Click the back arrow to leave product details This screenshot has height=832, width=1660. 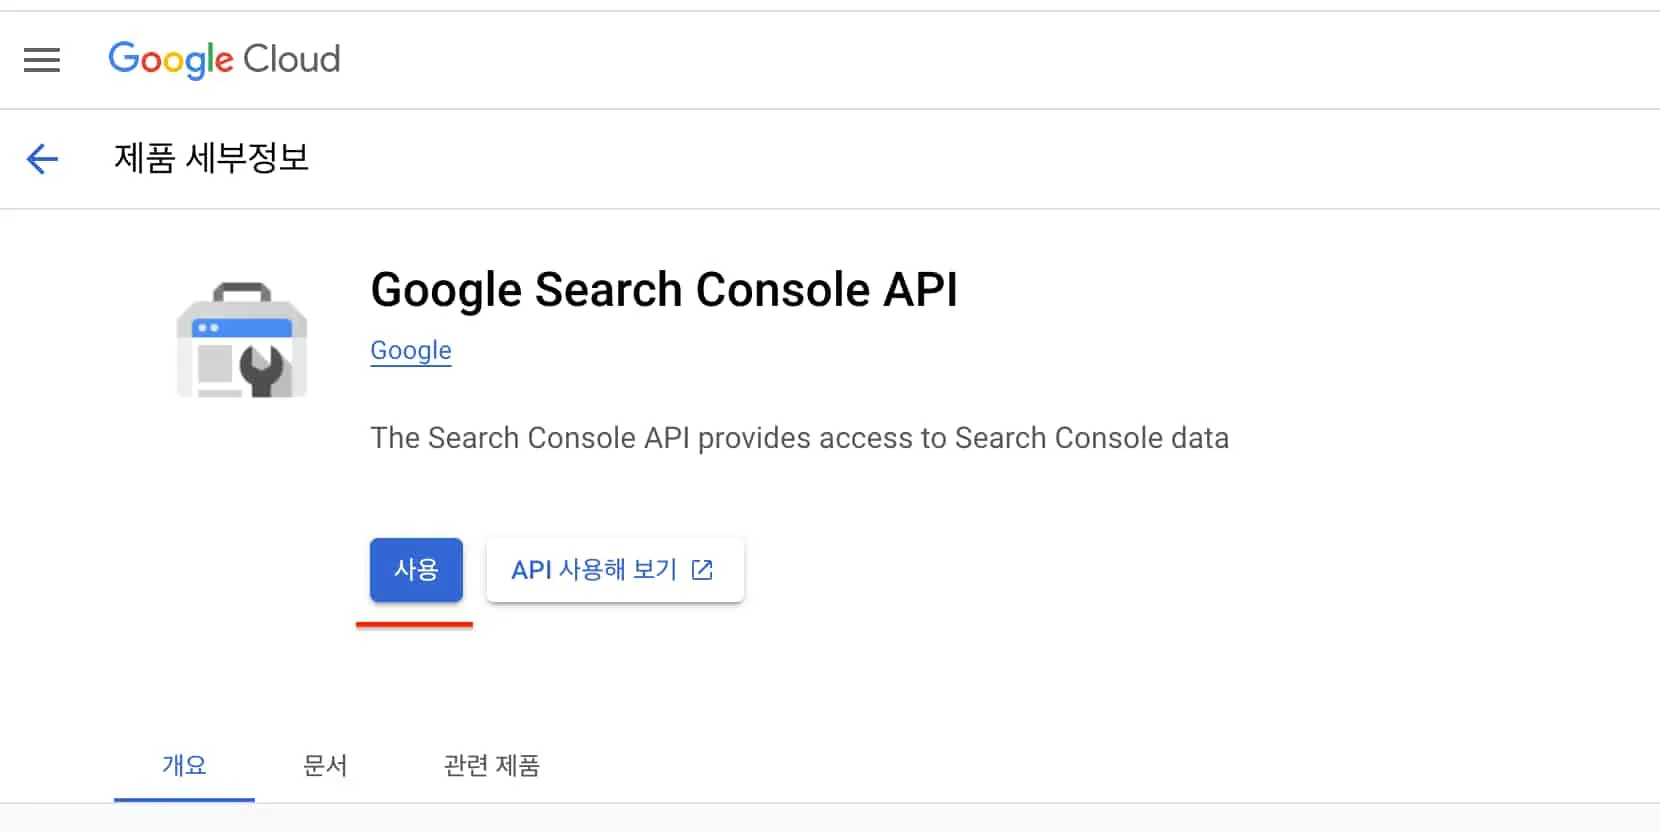click(x=42, y=159)
